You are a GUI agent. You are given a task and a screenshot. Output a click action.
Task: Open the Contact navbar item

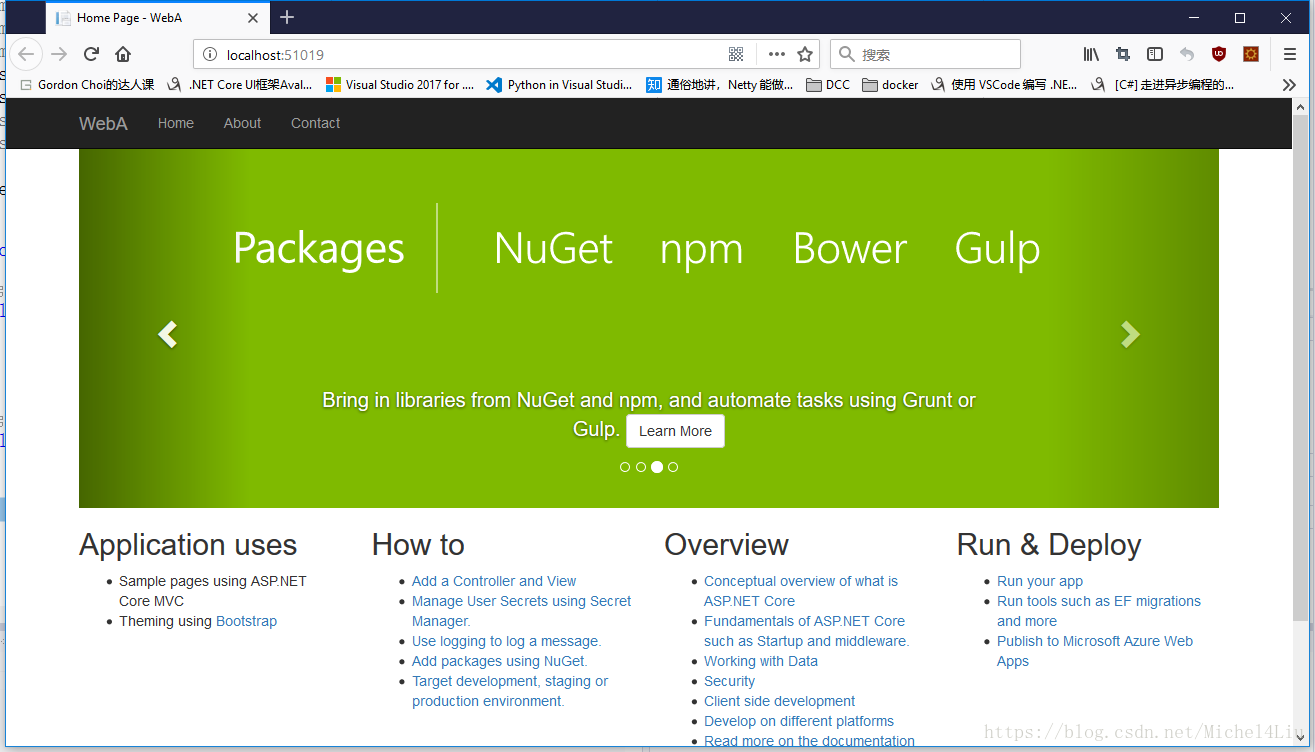tap(315, 123)
